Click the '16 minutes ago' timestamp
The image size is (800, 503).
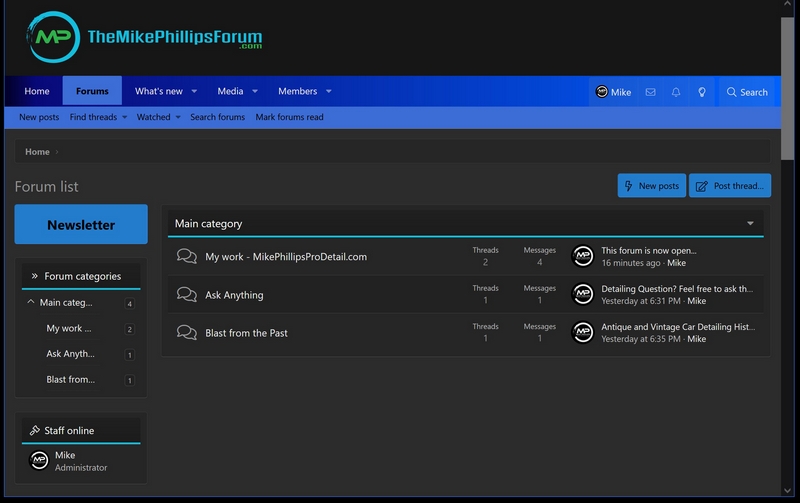coord(631,263)
